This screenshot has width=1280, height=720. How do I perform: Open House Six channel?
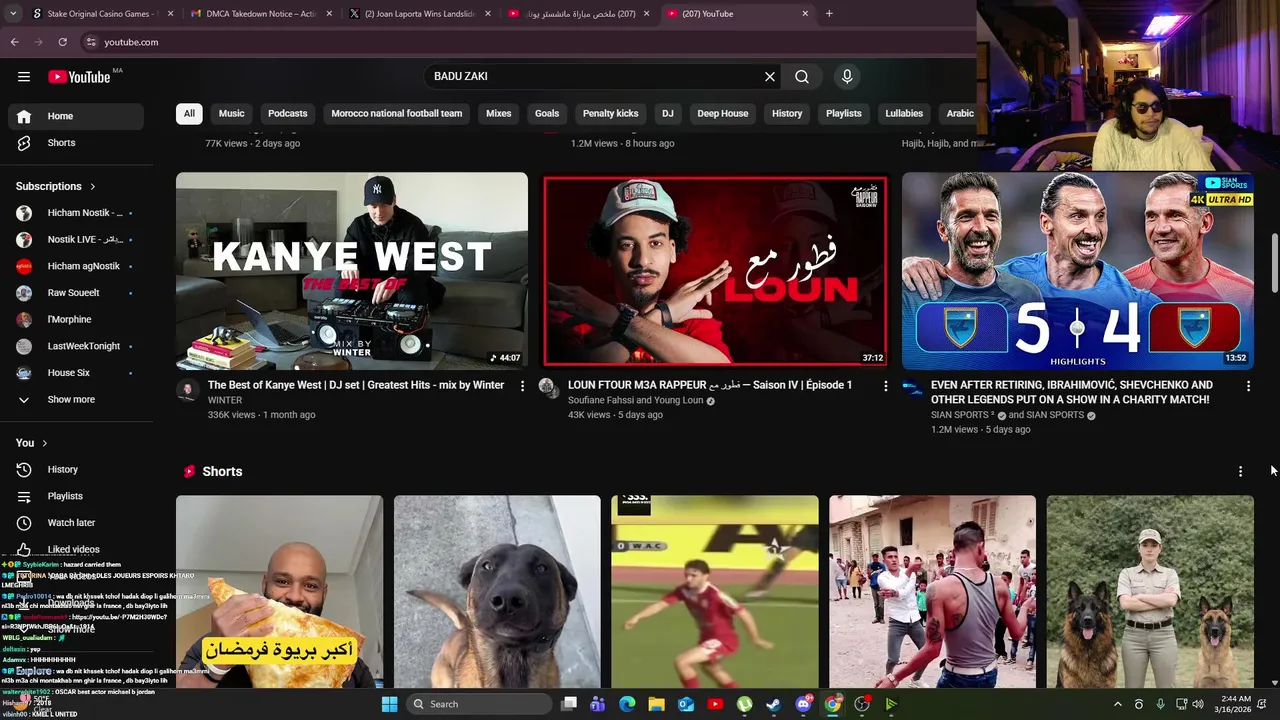(x=76, y=373)
